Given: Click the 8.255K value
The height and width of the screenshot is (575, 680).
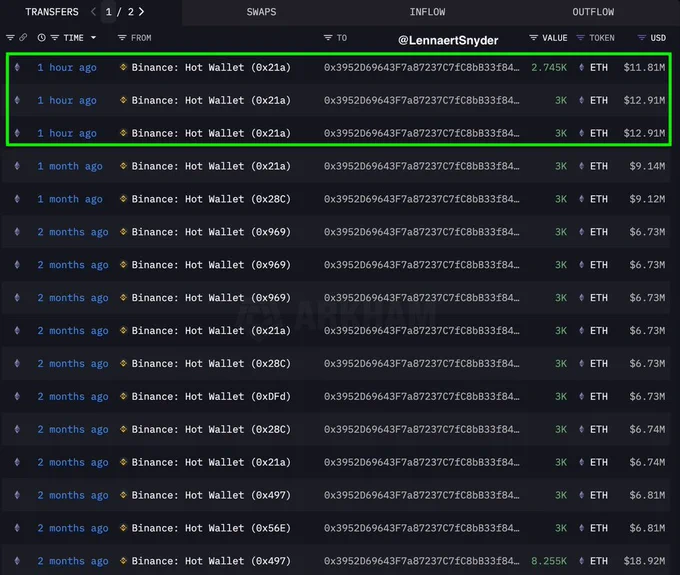Looking at the screenshot, I should (549, 561).
